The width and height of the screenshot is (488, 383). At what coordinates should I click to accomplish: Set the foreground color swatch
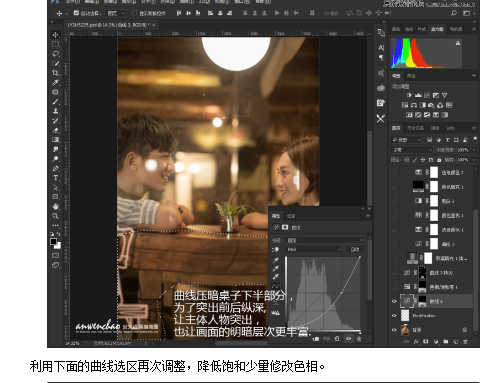click(x=53, y=242)
